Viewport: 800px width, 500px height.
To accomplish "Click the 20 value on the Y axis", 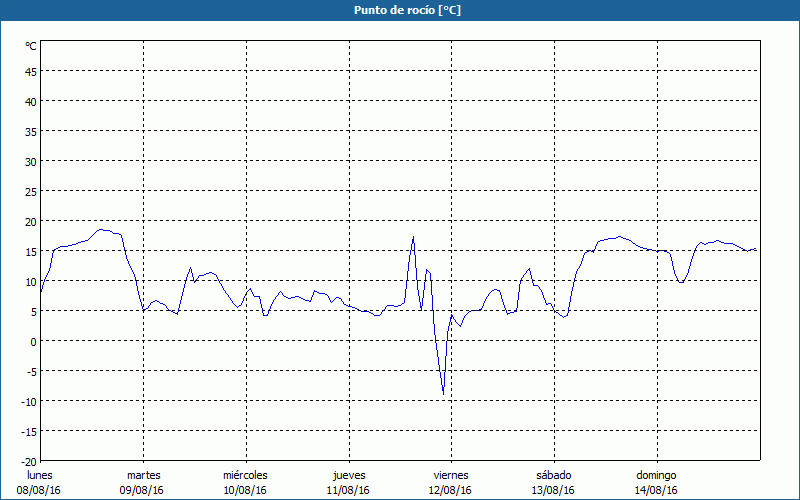I will point(30,221).
